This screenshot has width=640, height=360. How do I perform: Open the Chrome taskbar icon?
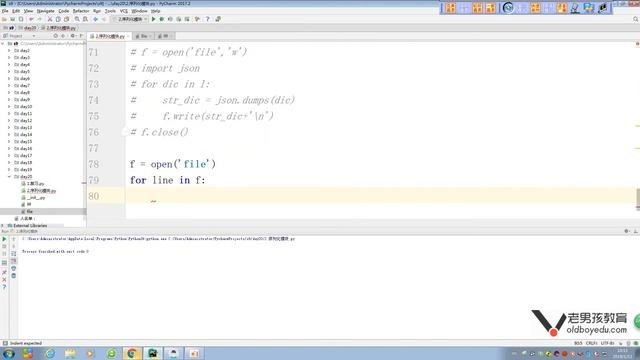pos(131,353)
